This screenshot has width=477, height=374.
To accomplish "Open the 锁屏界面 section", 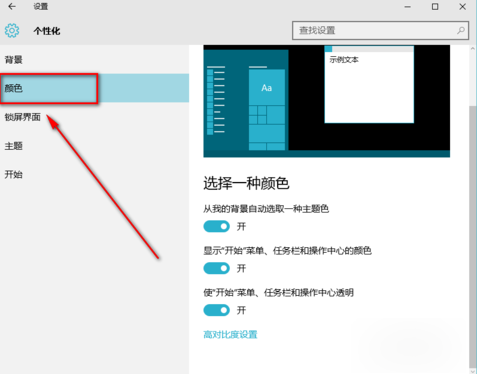I will point(94,117).
